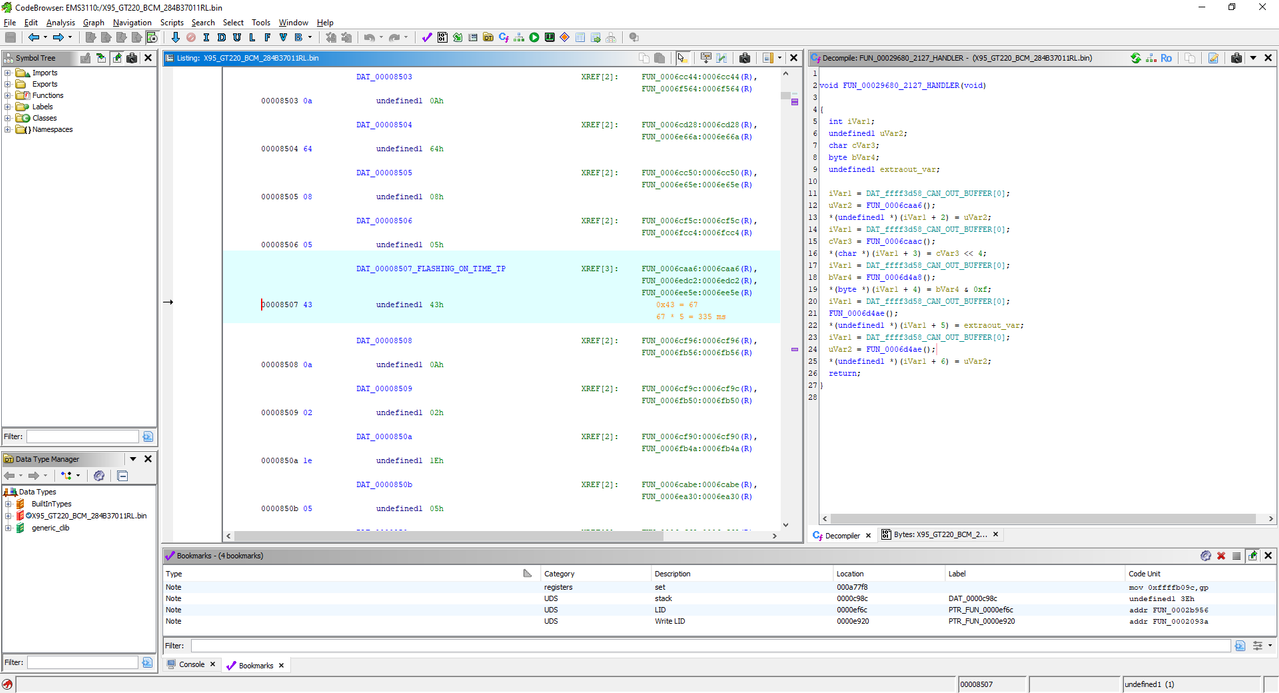Click Bookmarks filter text field
The width and height of the screenshot is (1279, 693).
pos(711,646)
